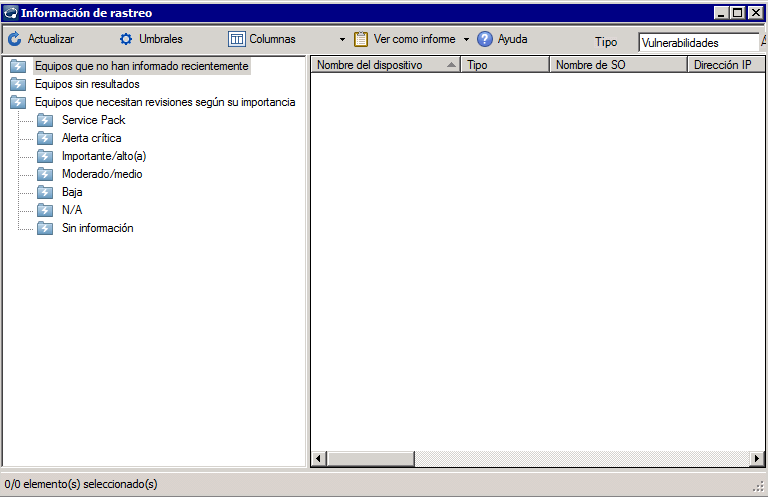Open the Tipo combo box showing Vulnerabilidades
Screen dimensions: 768x497
point(699,43)
